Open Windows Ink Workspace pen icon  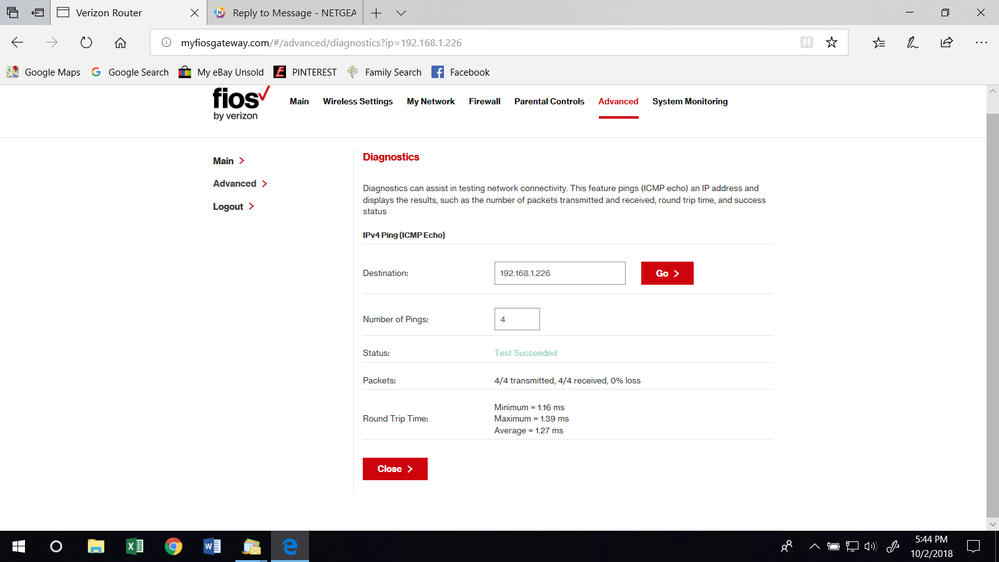pyautogui.click(x=893, y=546)
